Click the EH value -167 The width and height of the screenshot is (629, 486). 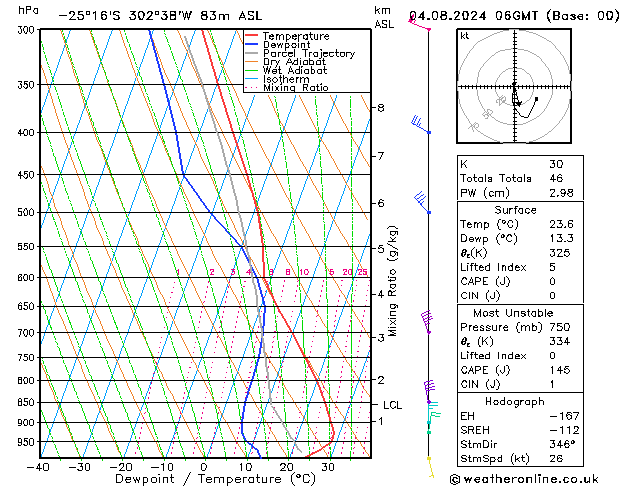tap(564, 416)
